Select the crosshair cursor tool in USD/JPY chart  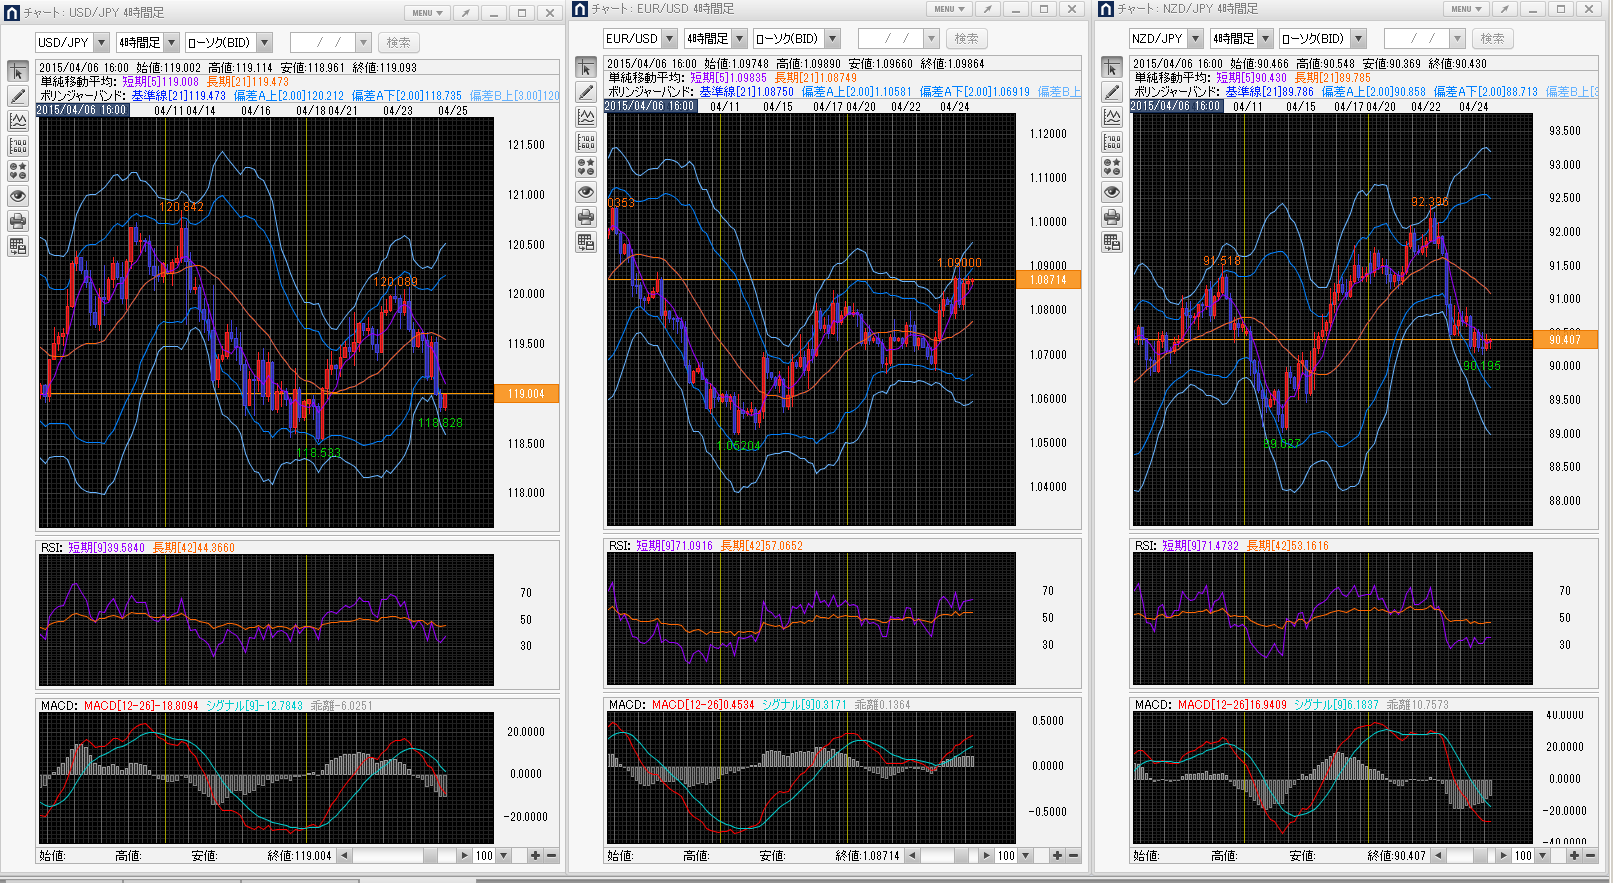pos(18,72)
